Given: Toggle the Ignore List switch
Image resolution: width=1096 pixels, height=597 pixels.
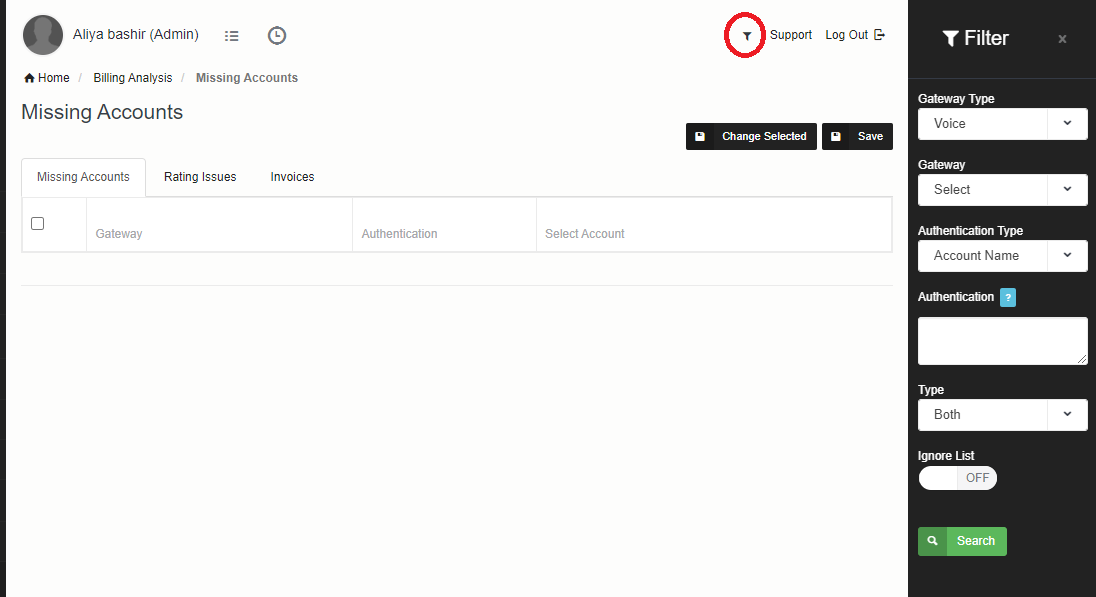Looking at the screenshot, I should click(957, 478).
